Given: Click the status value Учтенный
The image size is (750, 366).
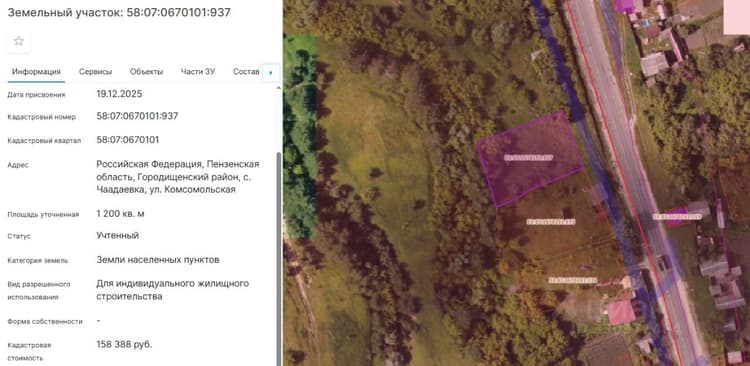Looking at the screenshot, I should [118, 235].
